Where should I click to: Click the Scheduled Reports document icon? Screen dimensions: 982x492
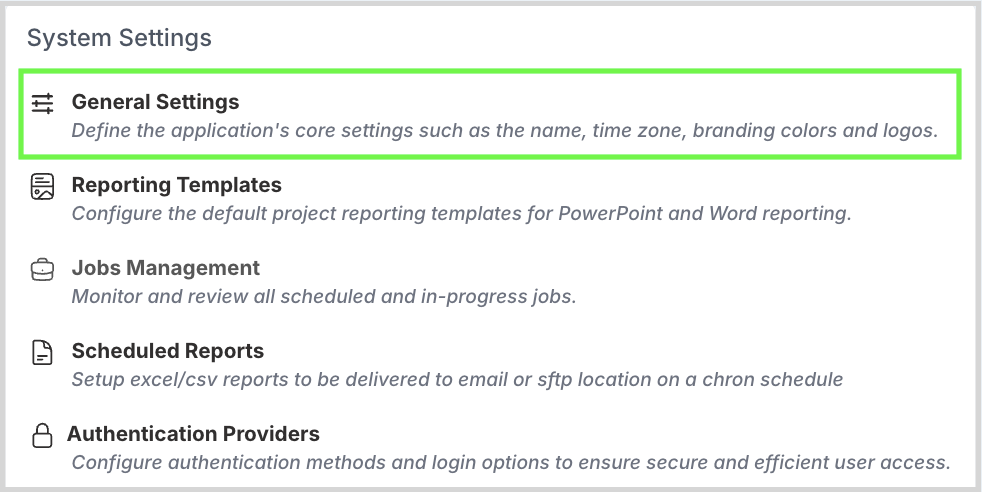pyautogui.click(x=42, y=352)
